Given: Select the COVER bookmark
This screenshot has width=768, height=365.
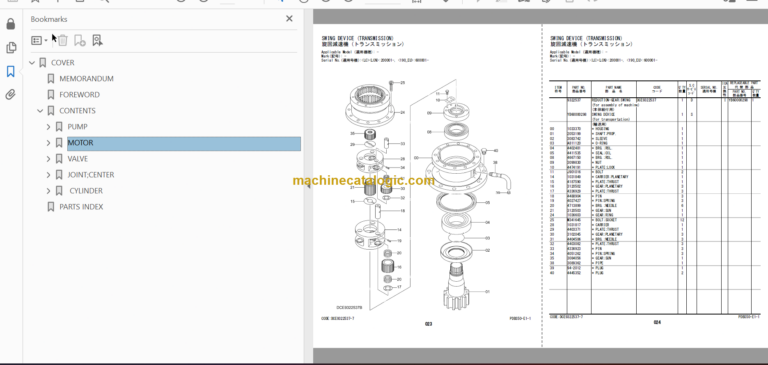Looking at the screenshot, I should (63, 63).
